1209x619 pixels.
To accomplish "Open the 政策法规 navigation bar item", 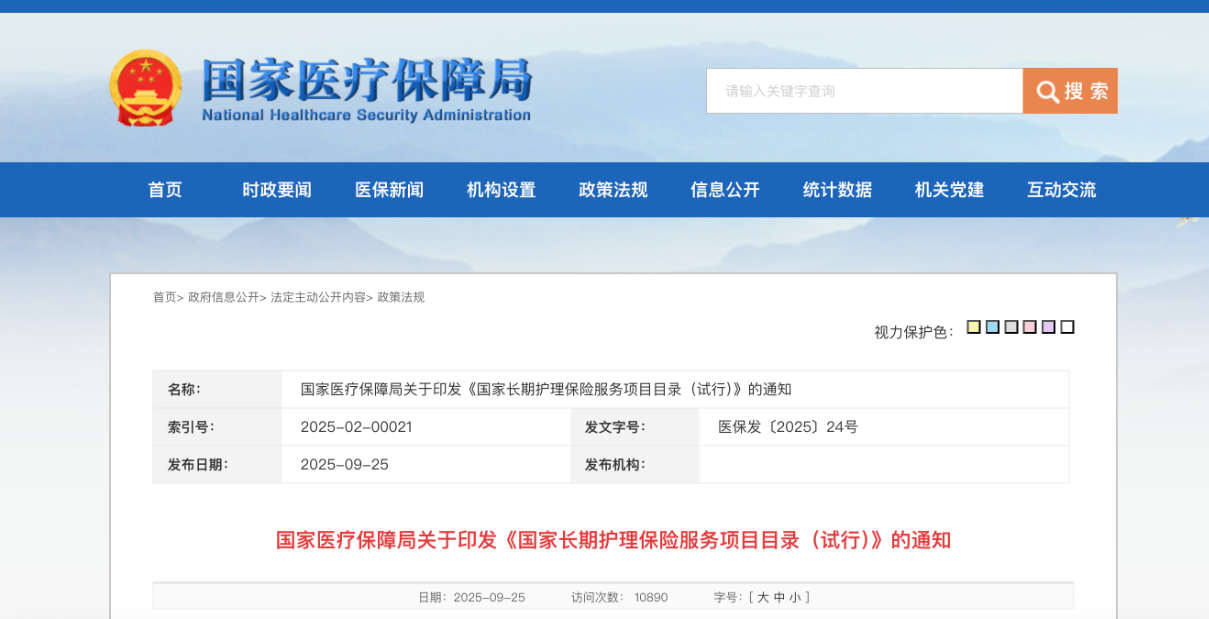I will click(613, 190).
